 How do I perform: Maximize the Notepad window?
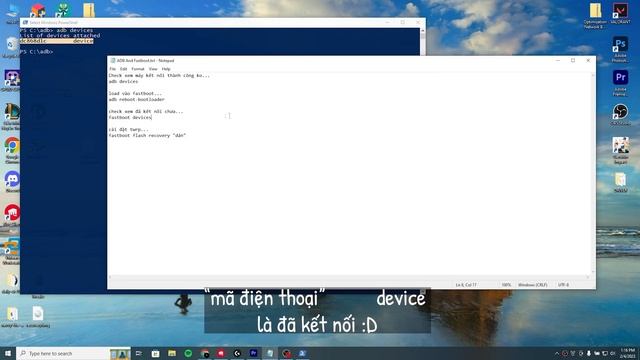point(573,60)
